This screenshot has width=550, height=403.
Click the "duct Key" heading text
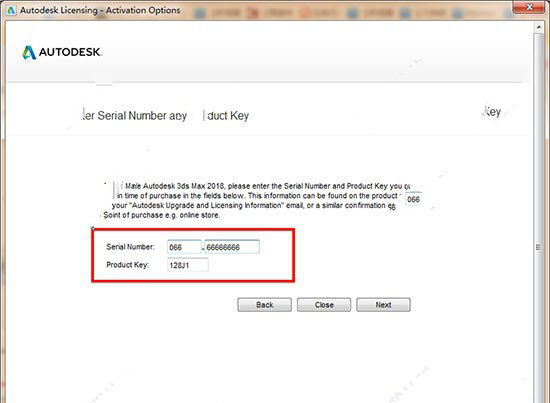pos(228,115)
